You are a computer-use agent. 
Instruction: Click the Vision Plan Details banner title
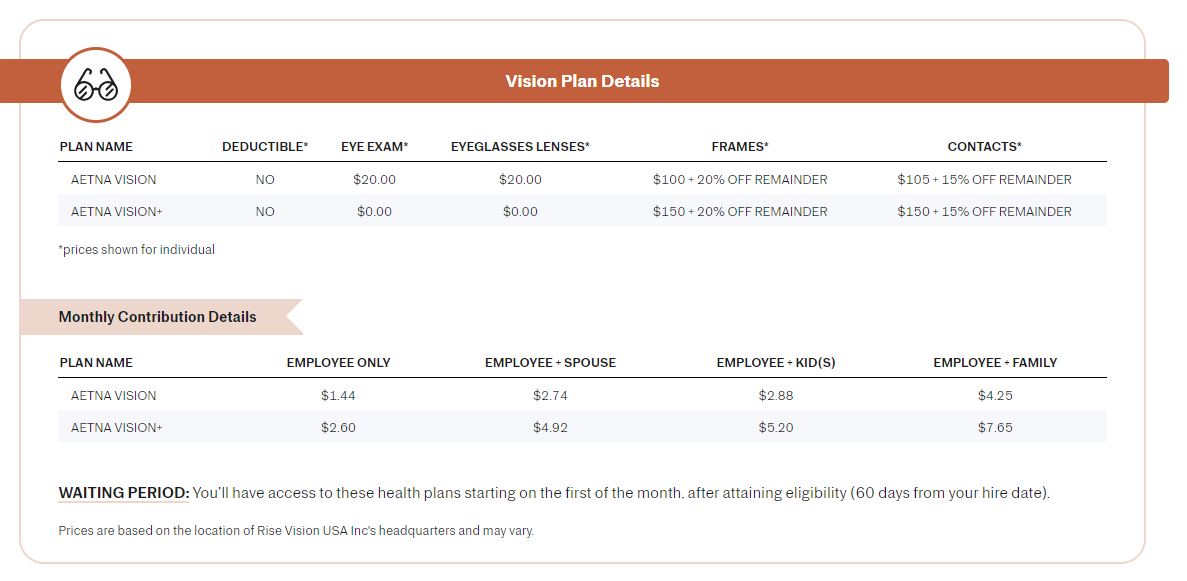[x=582, y=81]
